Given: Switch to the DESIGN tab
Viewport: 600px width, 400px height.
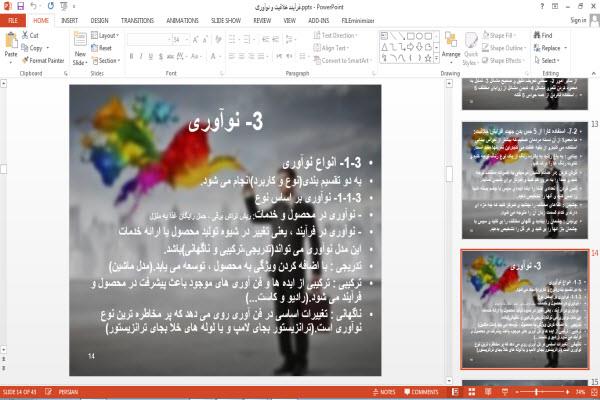Looking at the screenshot, I should coord(99,20).
